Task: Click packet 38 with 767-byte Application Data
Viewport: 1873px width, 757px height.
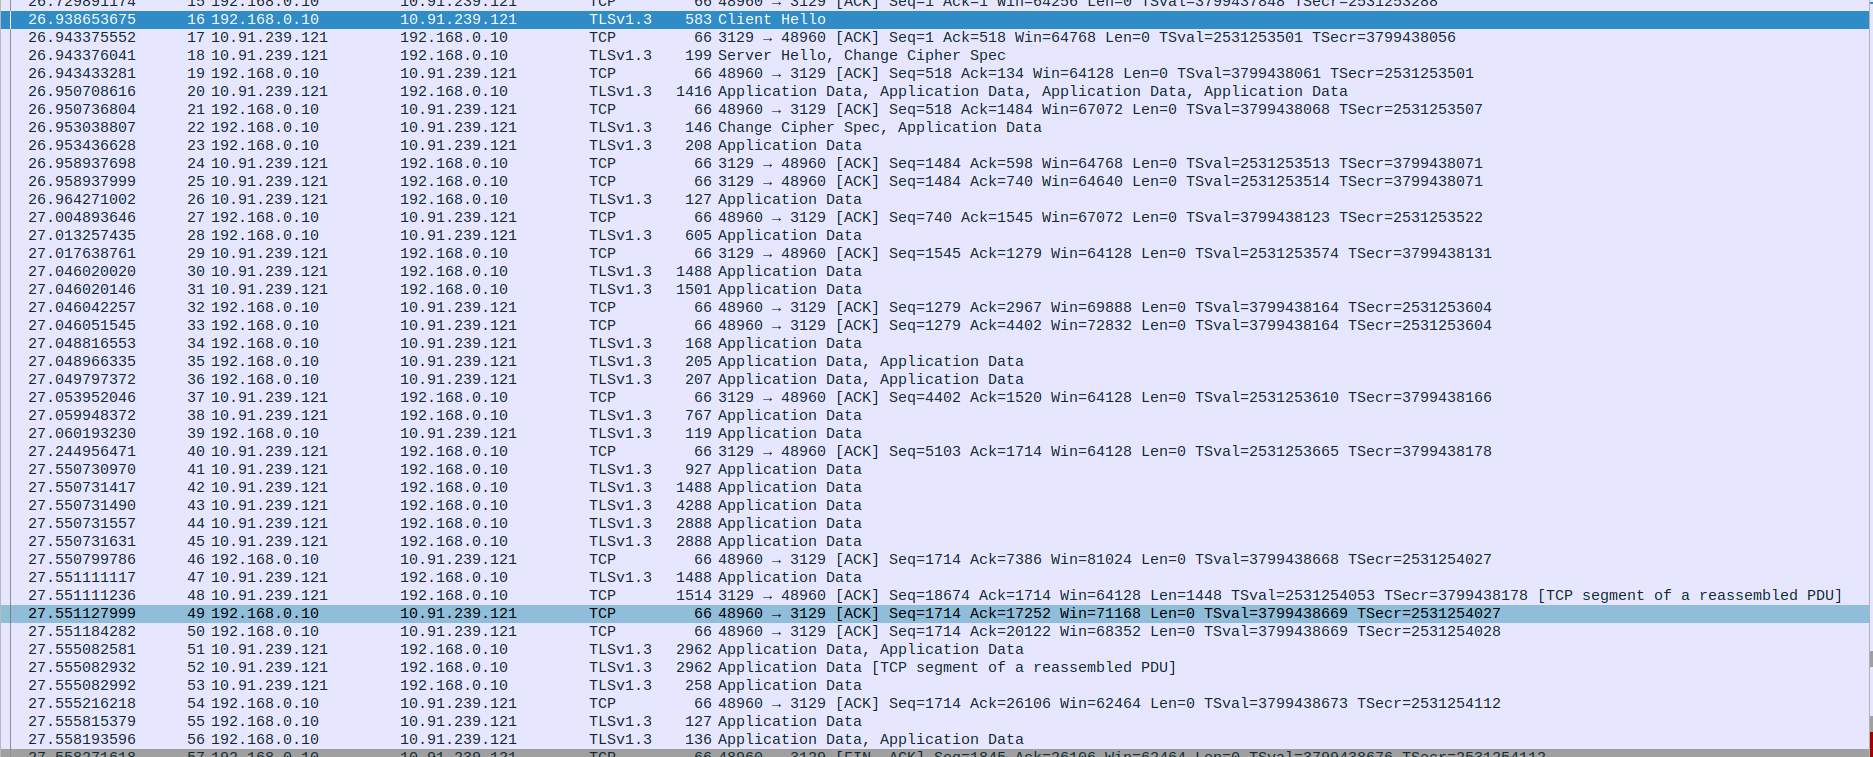Action: point(700,415)
